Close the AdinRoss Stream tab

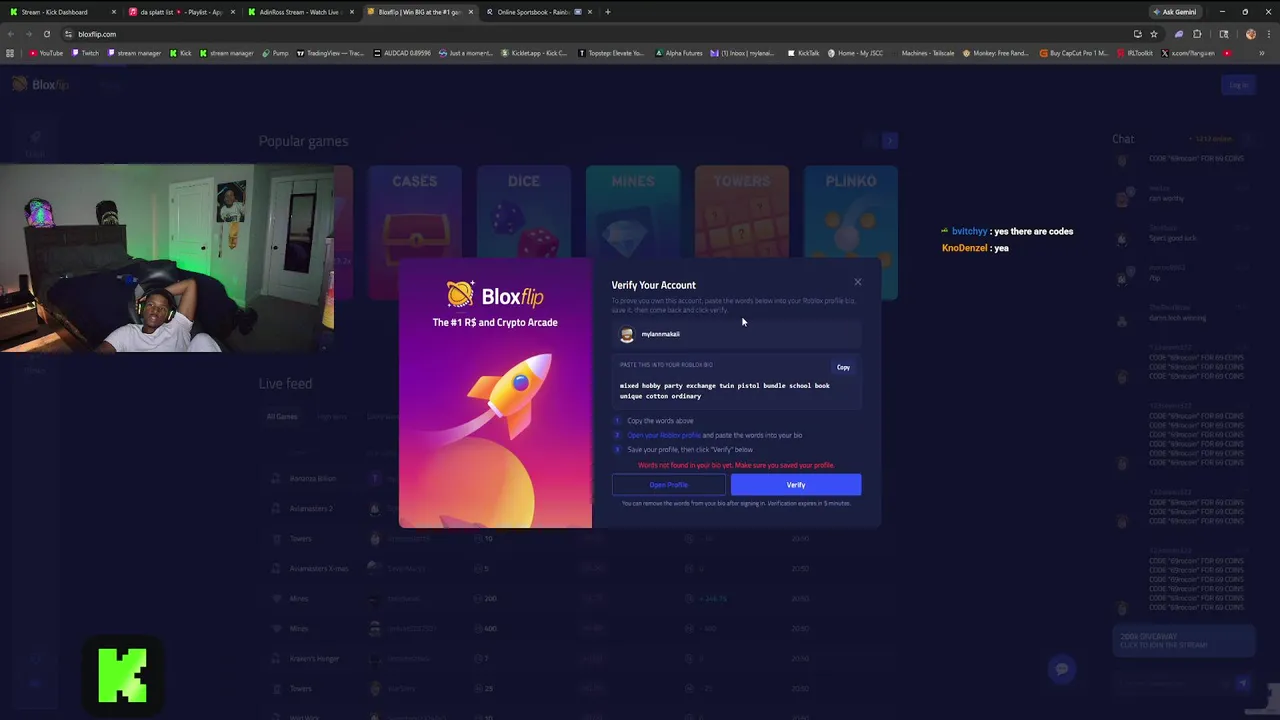(x=351, y=12)
